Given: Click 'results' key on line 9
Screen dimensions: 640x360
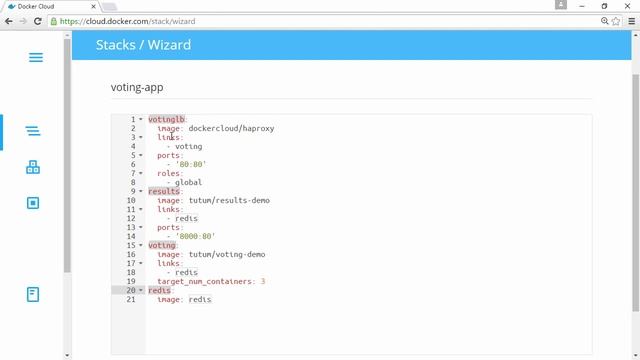Looking at the screenshot, I should (164, 191).
